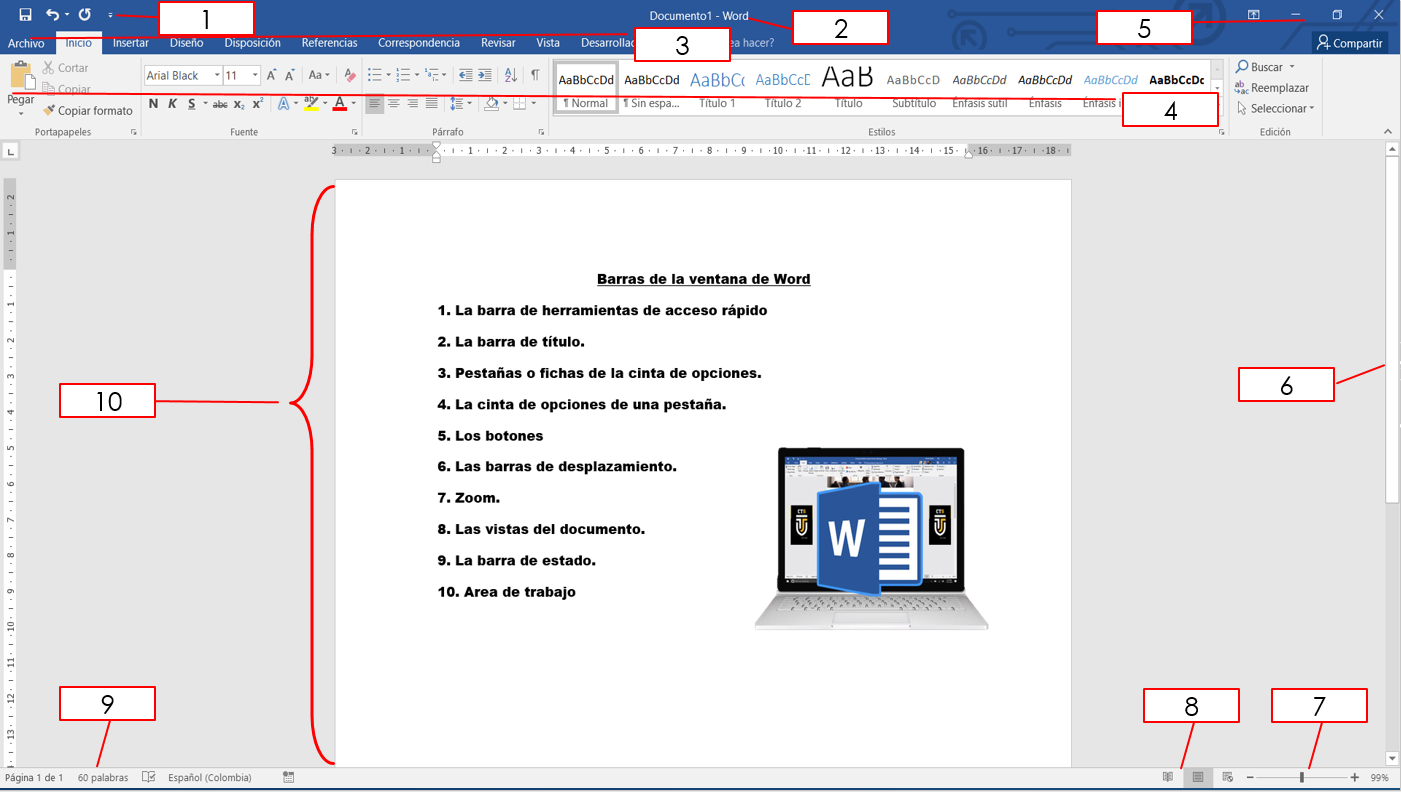Image resolution: width=1401 pixels, height=792 pixels.
Task: Switch to the Diseño tab
Action: point(187,43)
